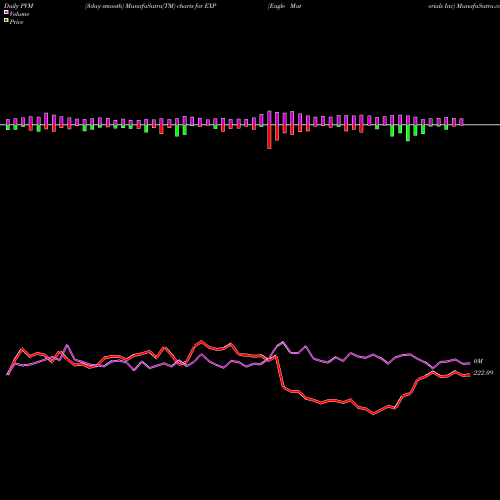Click the '222.09' price end label
500x500 pixels.
coord(483,373)
